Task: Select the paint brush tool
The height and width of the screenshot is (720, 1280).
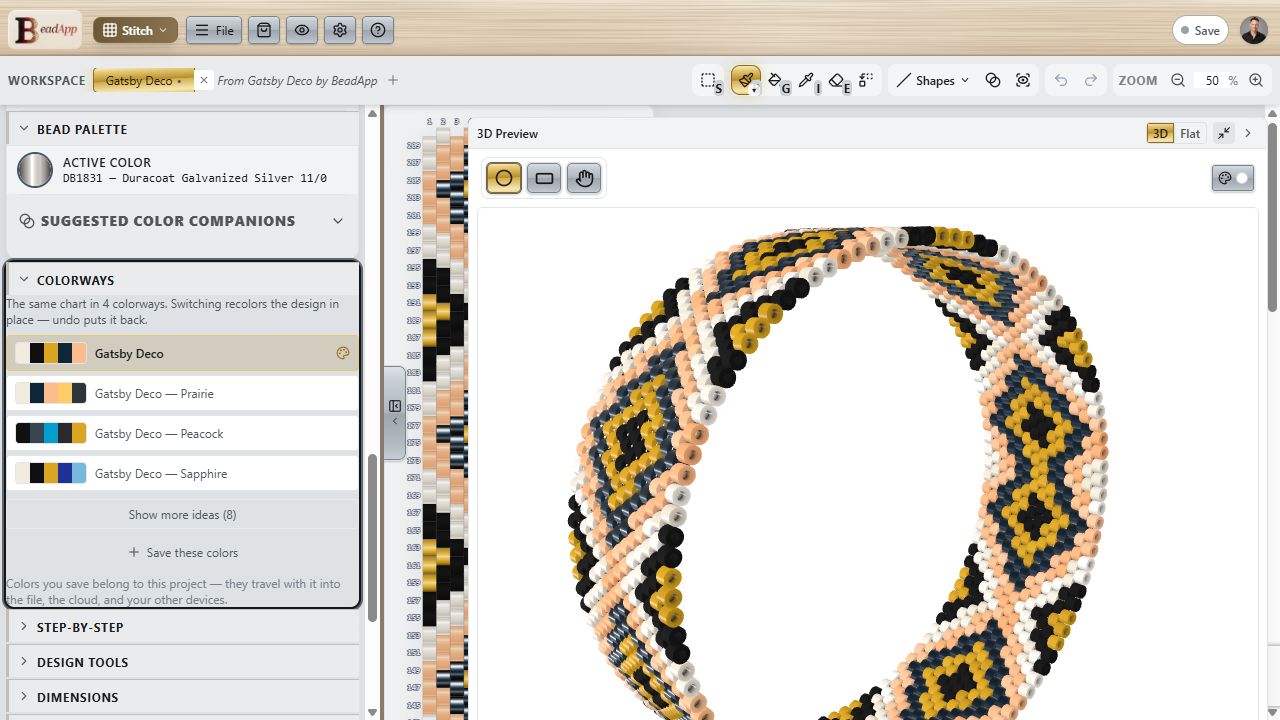Action: (746, 81)
